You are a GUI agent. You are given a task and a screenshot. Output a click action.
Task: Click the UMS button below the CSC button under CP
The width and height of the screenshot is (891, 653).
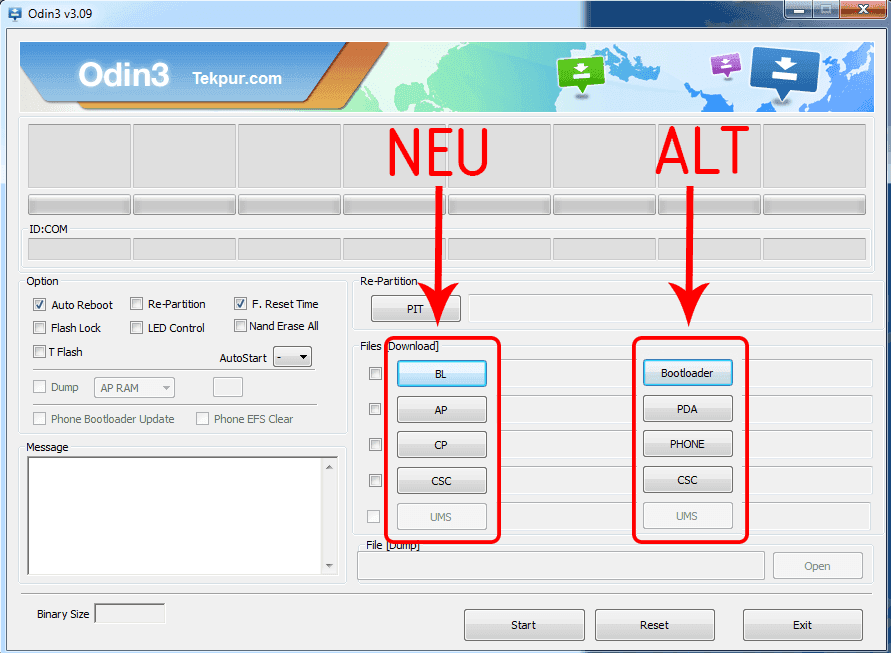click(x=442, y=517)
